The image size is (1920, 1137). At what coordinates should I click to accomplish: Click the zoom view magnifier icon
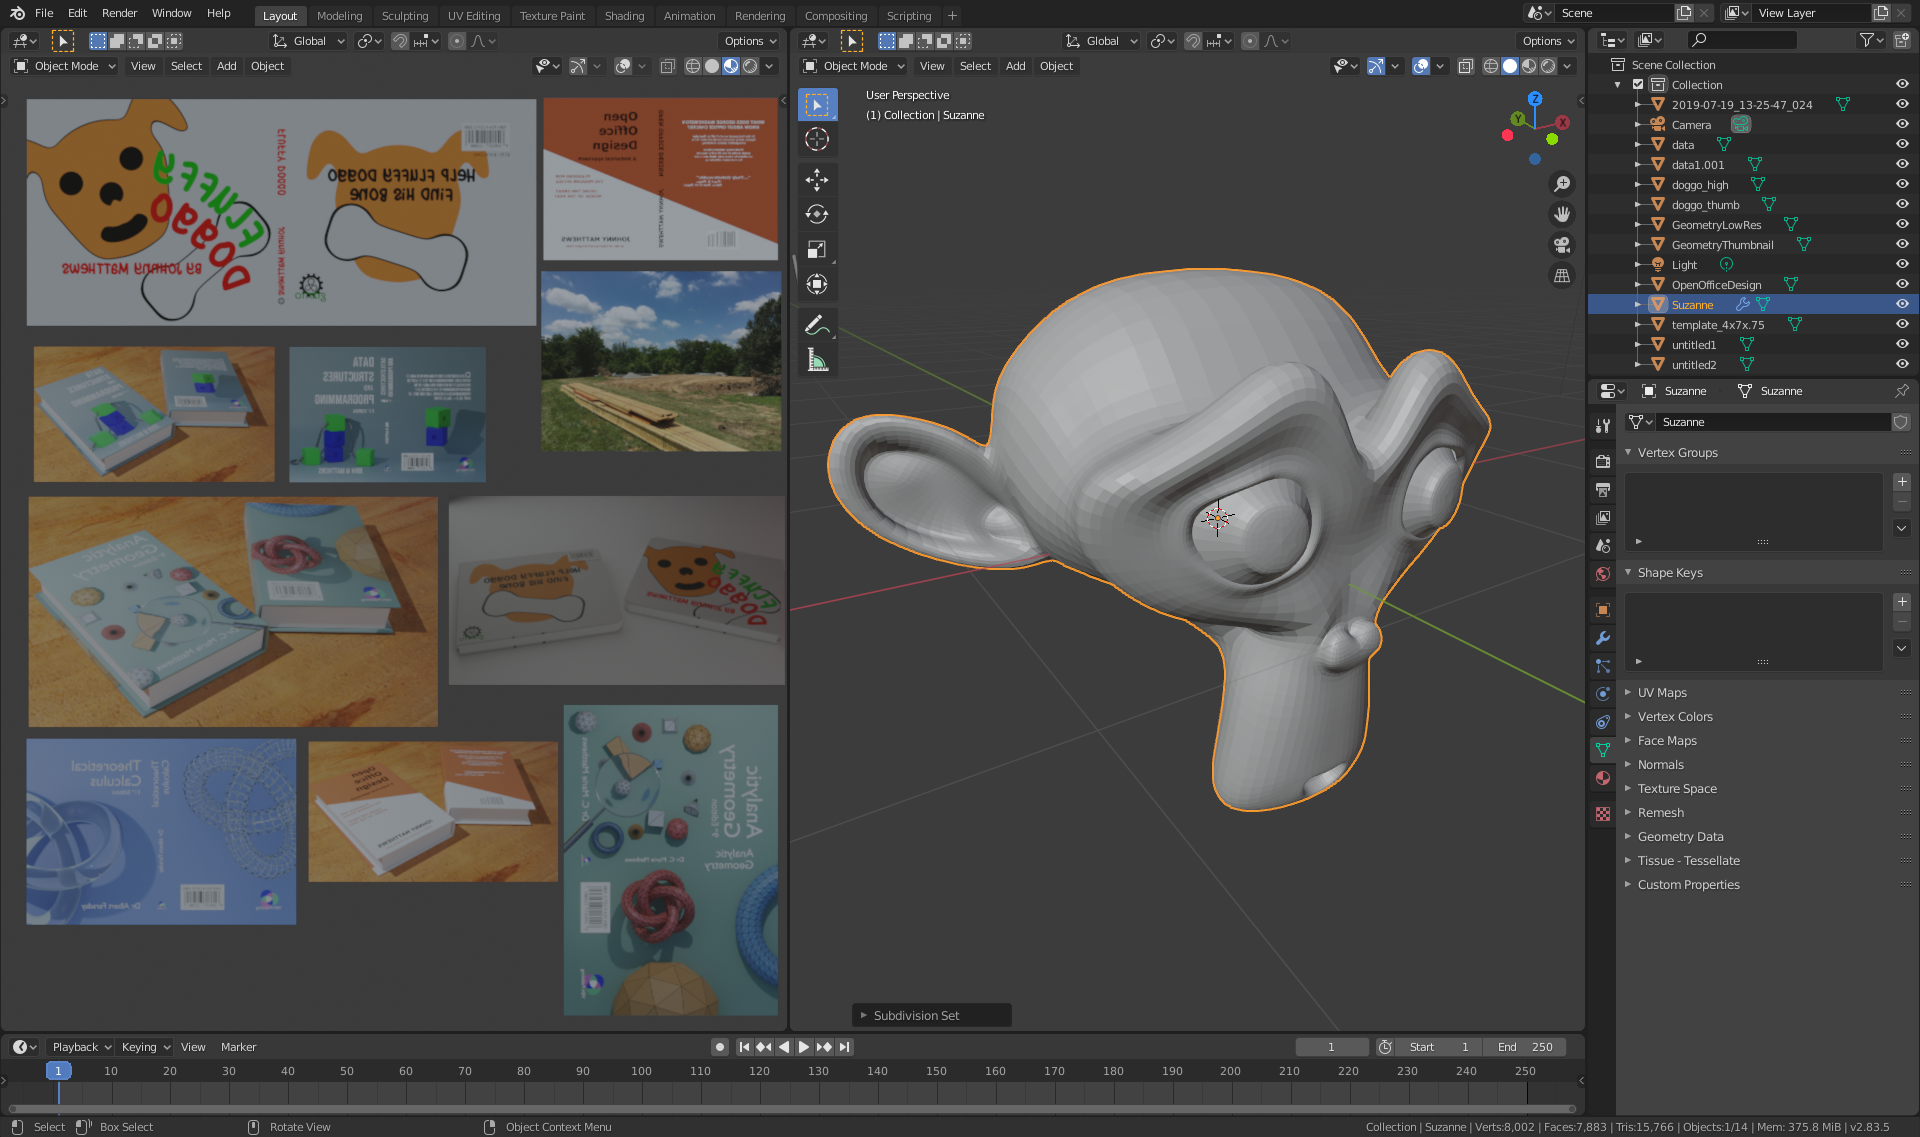[x=1561, y=184]
